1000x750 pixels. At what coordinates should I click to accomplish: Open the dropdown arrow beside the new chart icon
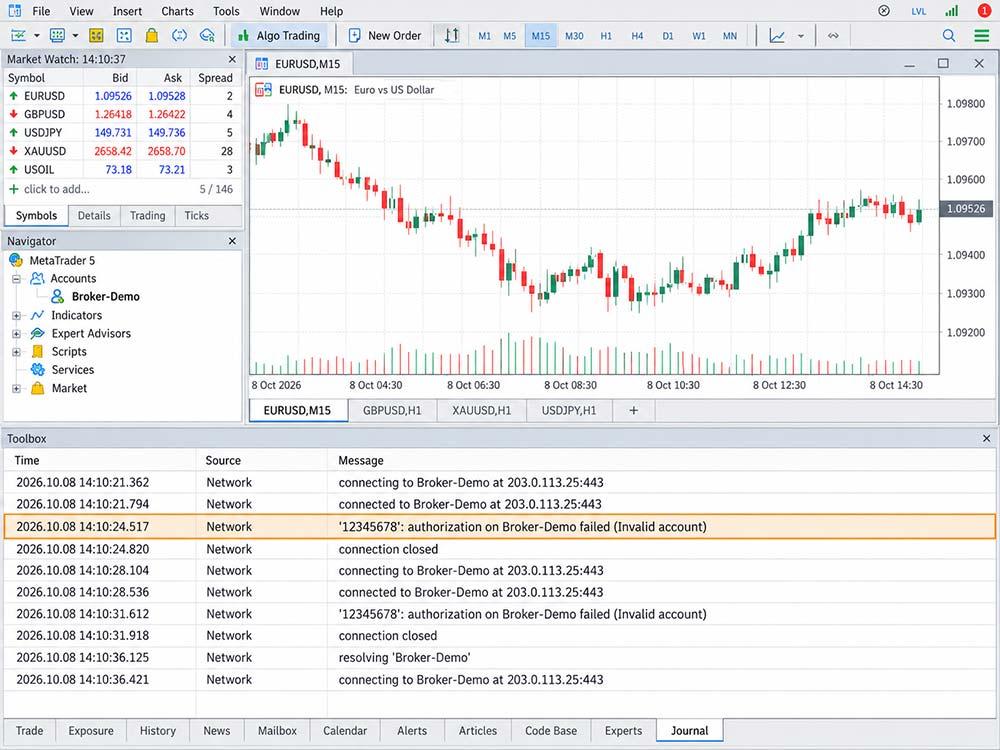(36, 36)
